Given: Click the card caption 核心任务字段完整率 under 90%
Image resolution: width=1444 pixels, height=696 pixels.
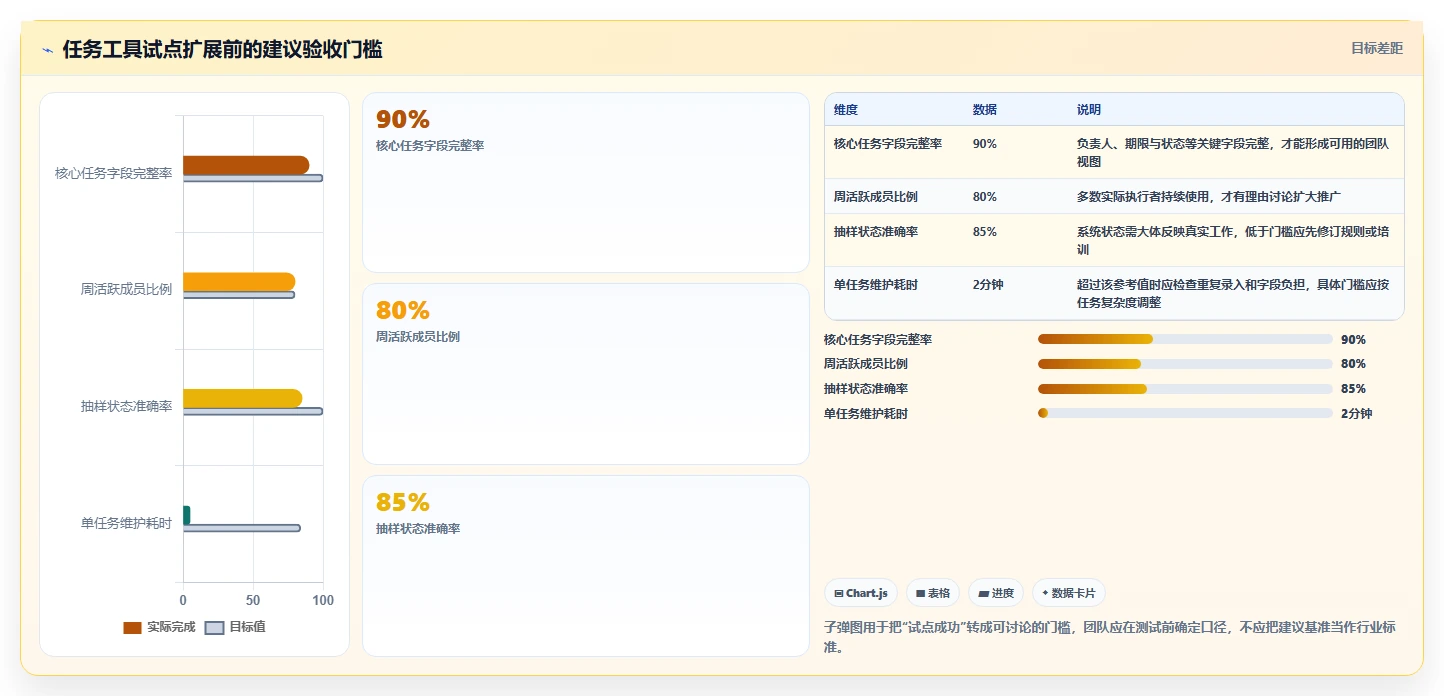Looking at the screenshot, I should tap(430, 146).
